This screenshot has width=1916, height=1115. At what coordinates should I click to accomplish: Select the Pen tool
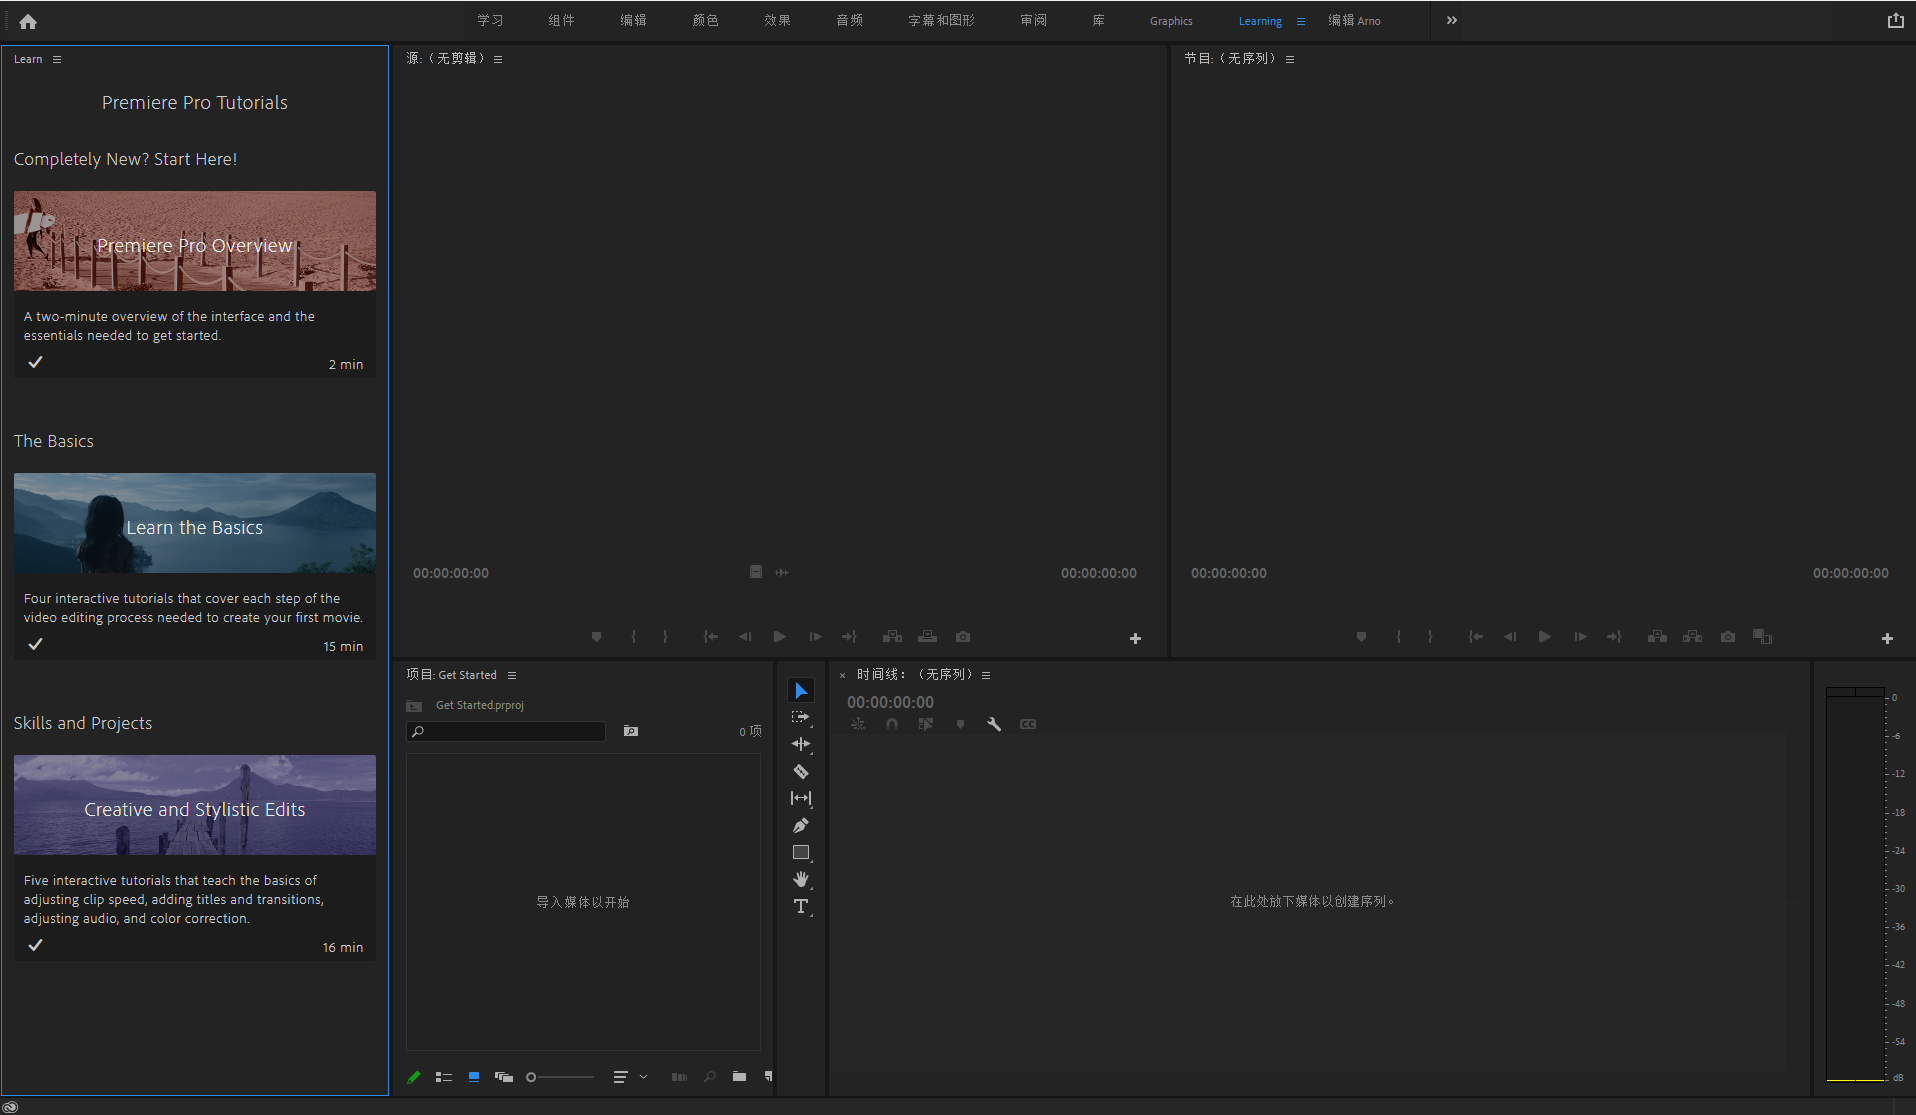(801, 825)
